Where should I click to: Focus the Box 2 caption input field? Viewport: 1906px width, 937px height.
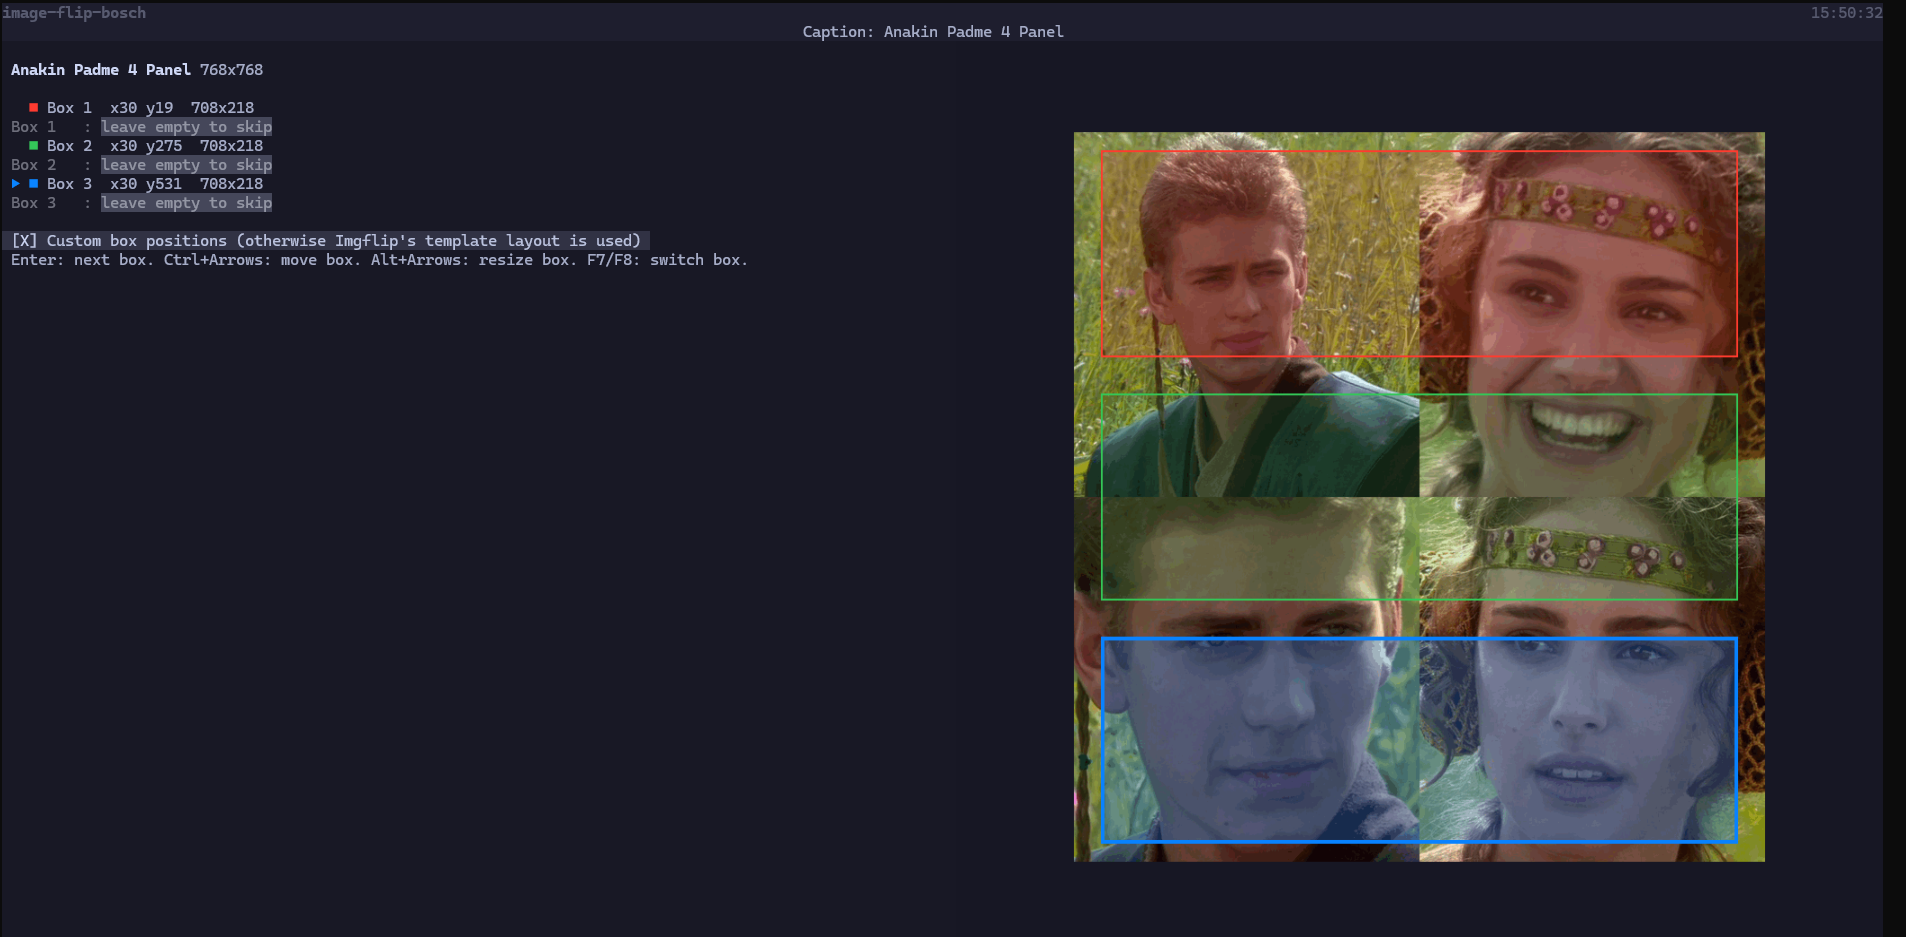pyautogui.click(x=186, y=165)
